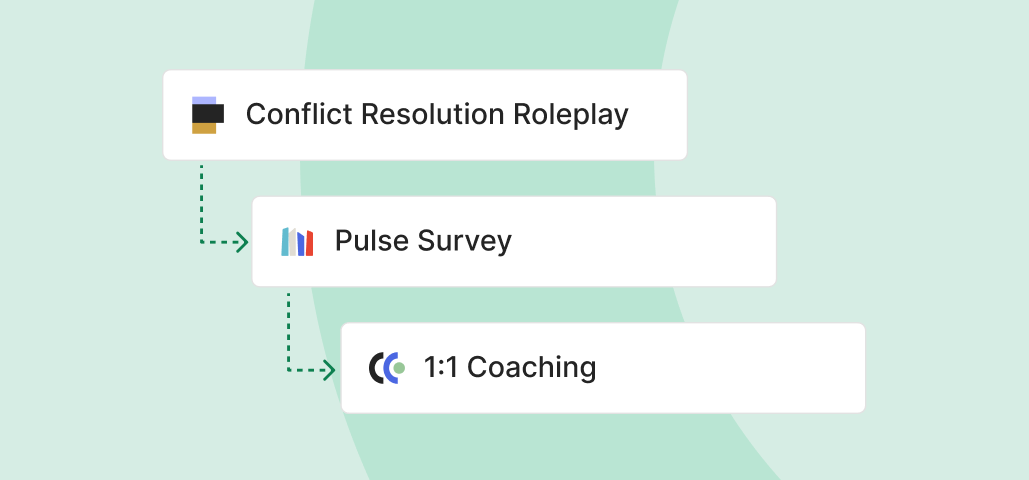Click the arrowhead pointing to 1:1 Coaching
The width and height of the screenshot is (1029, 480).
[330, 370]
